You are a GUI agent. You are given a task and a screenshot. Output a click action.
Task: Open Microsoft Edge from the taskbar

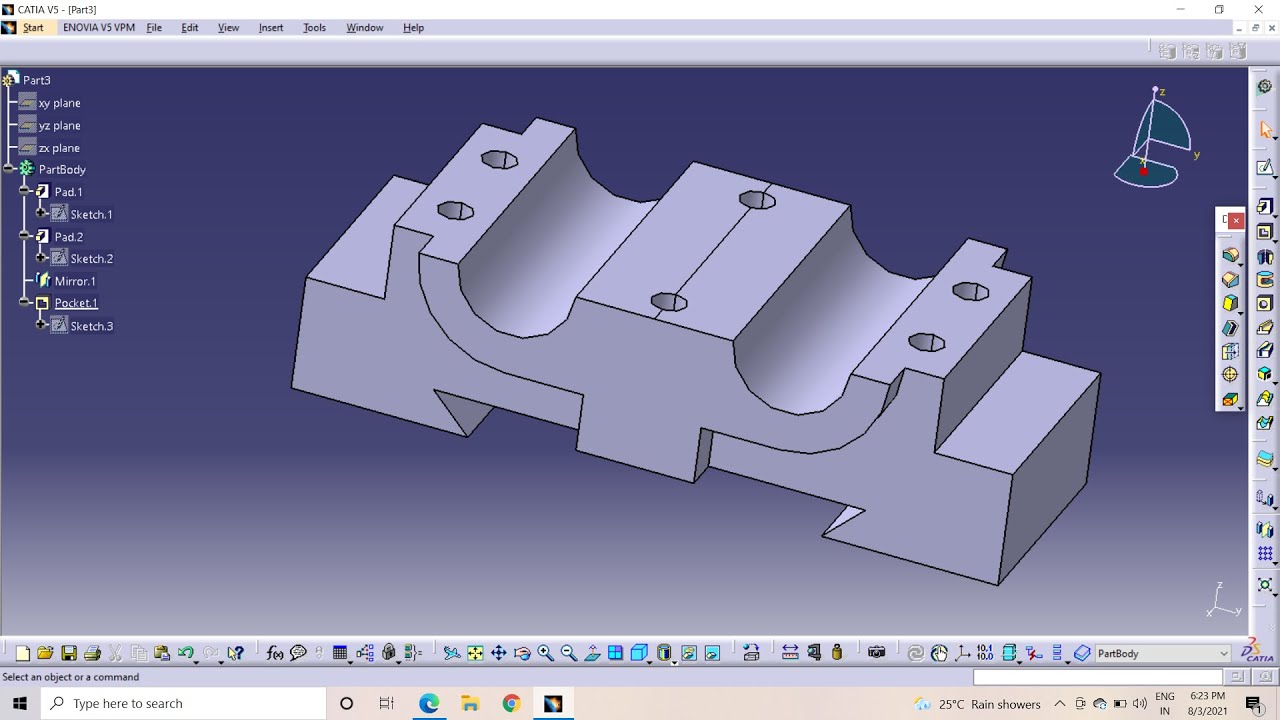[x=429, y=704]
